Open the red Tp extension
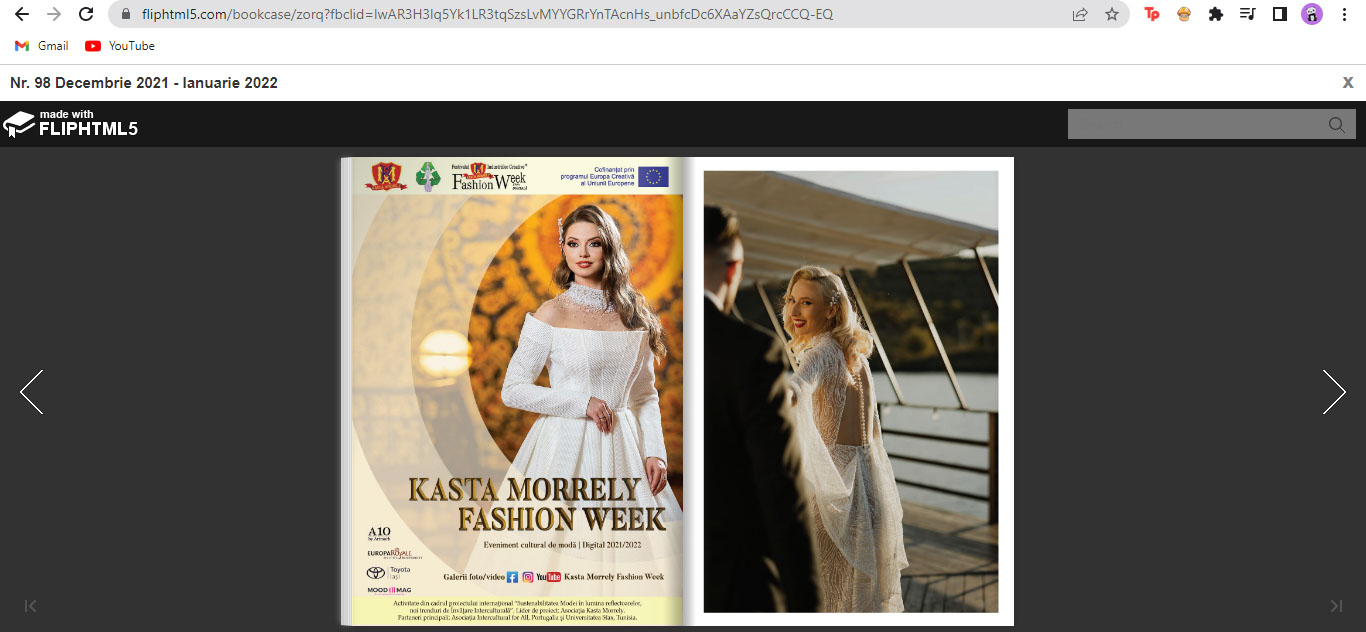This screenshot has width=1366, height=632. pyautogui.click(x=1152, y=15)
